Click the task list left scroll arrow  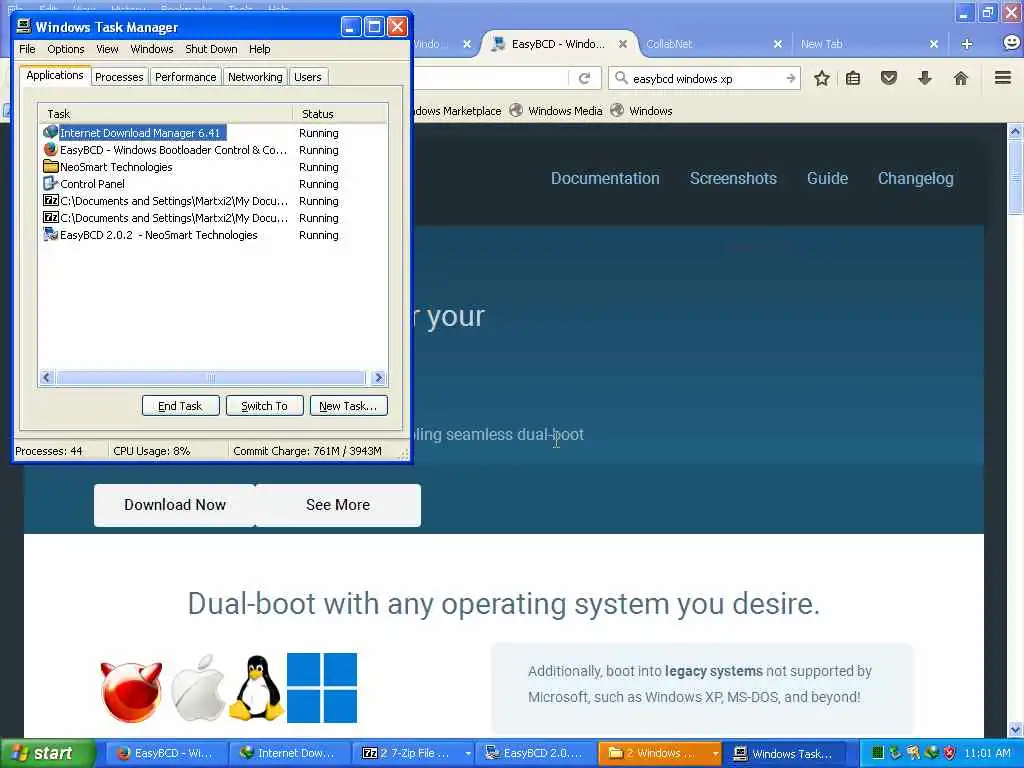click(47, 377)
